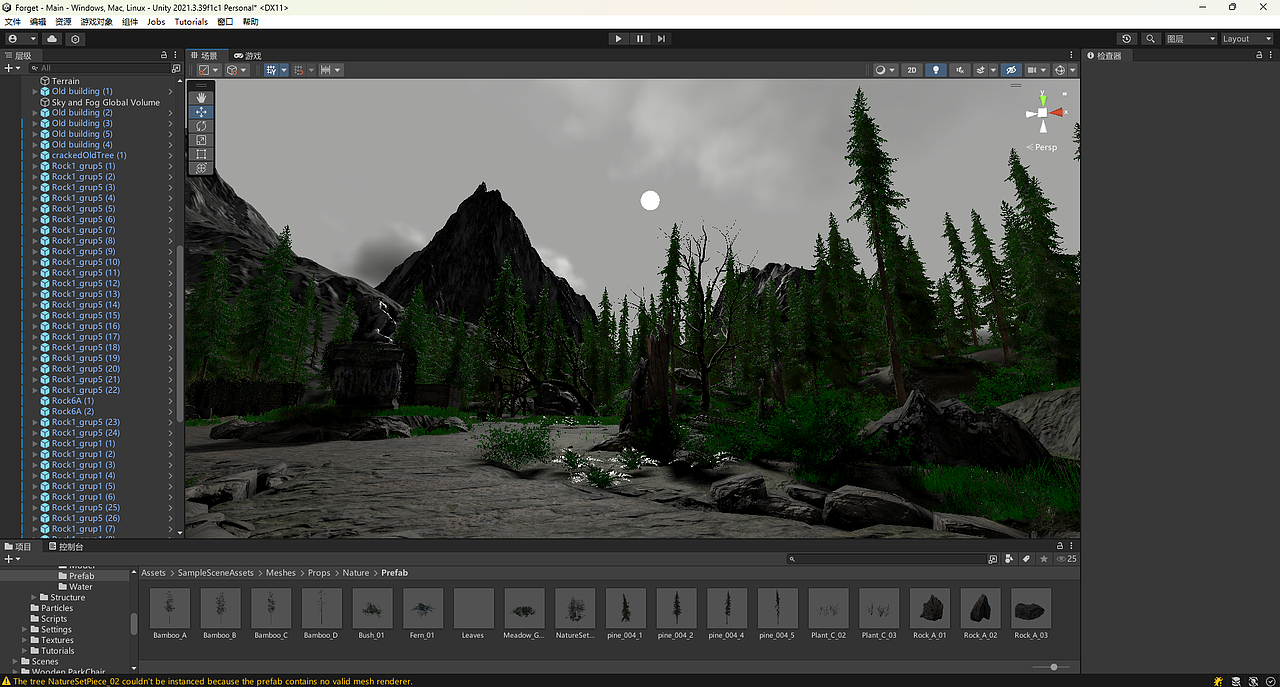The image size is (1280, 687).
Task: Open the account dropdown
Action: coord(20,39)
